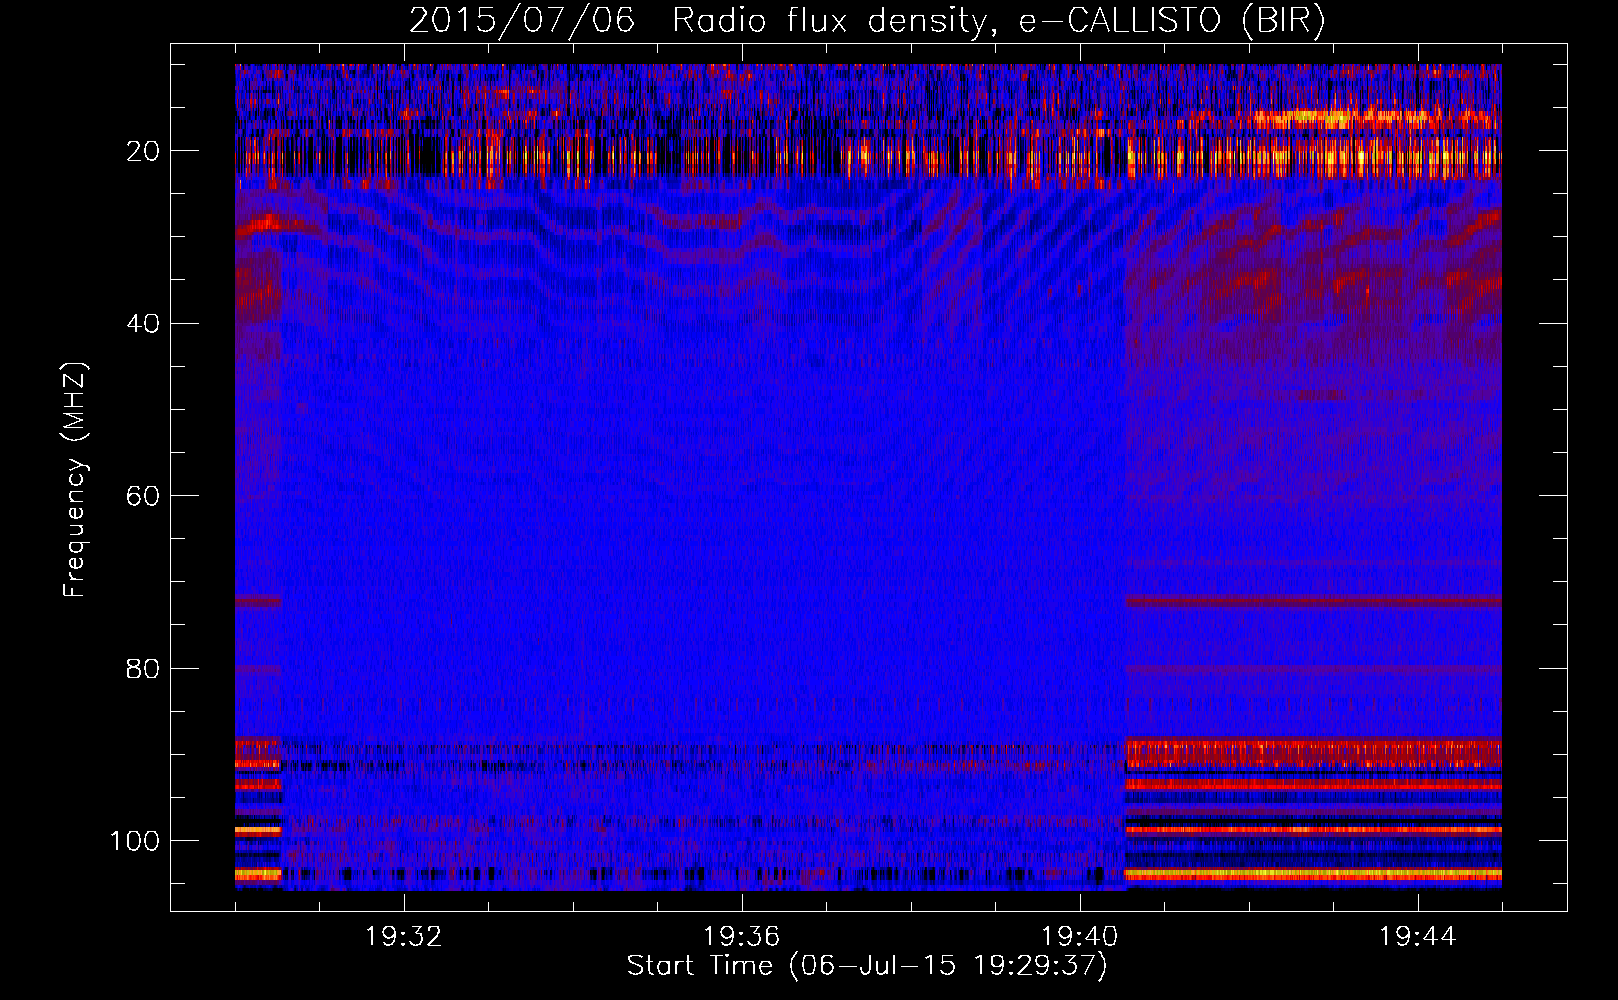This screenshot has height=1000, width=1618.
Task: Click the 40 frequency tick label
Action: (x=143, y=324)
